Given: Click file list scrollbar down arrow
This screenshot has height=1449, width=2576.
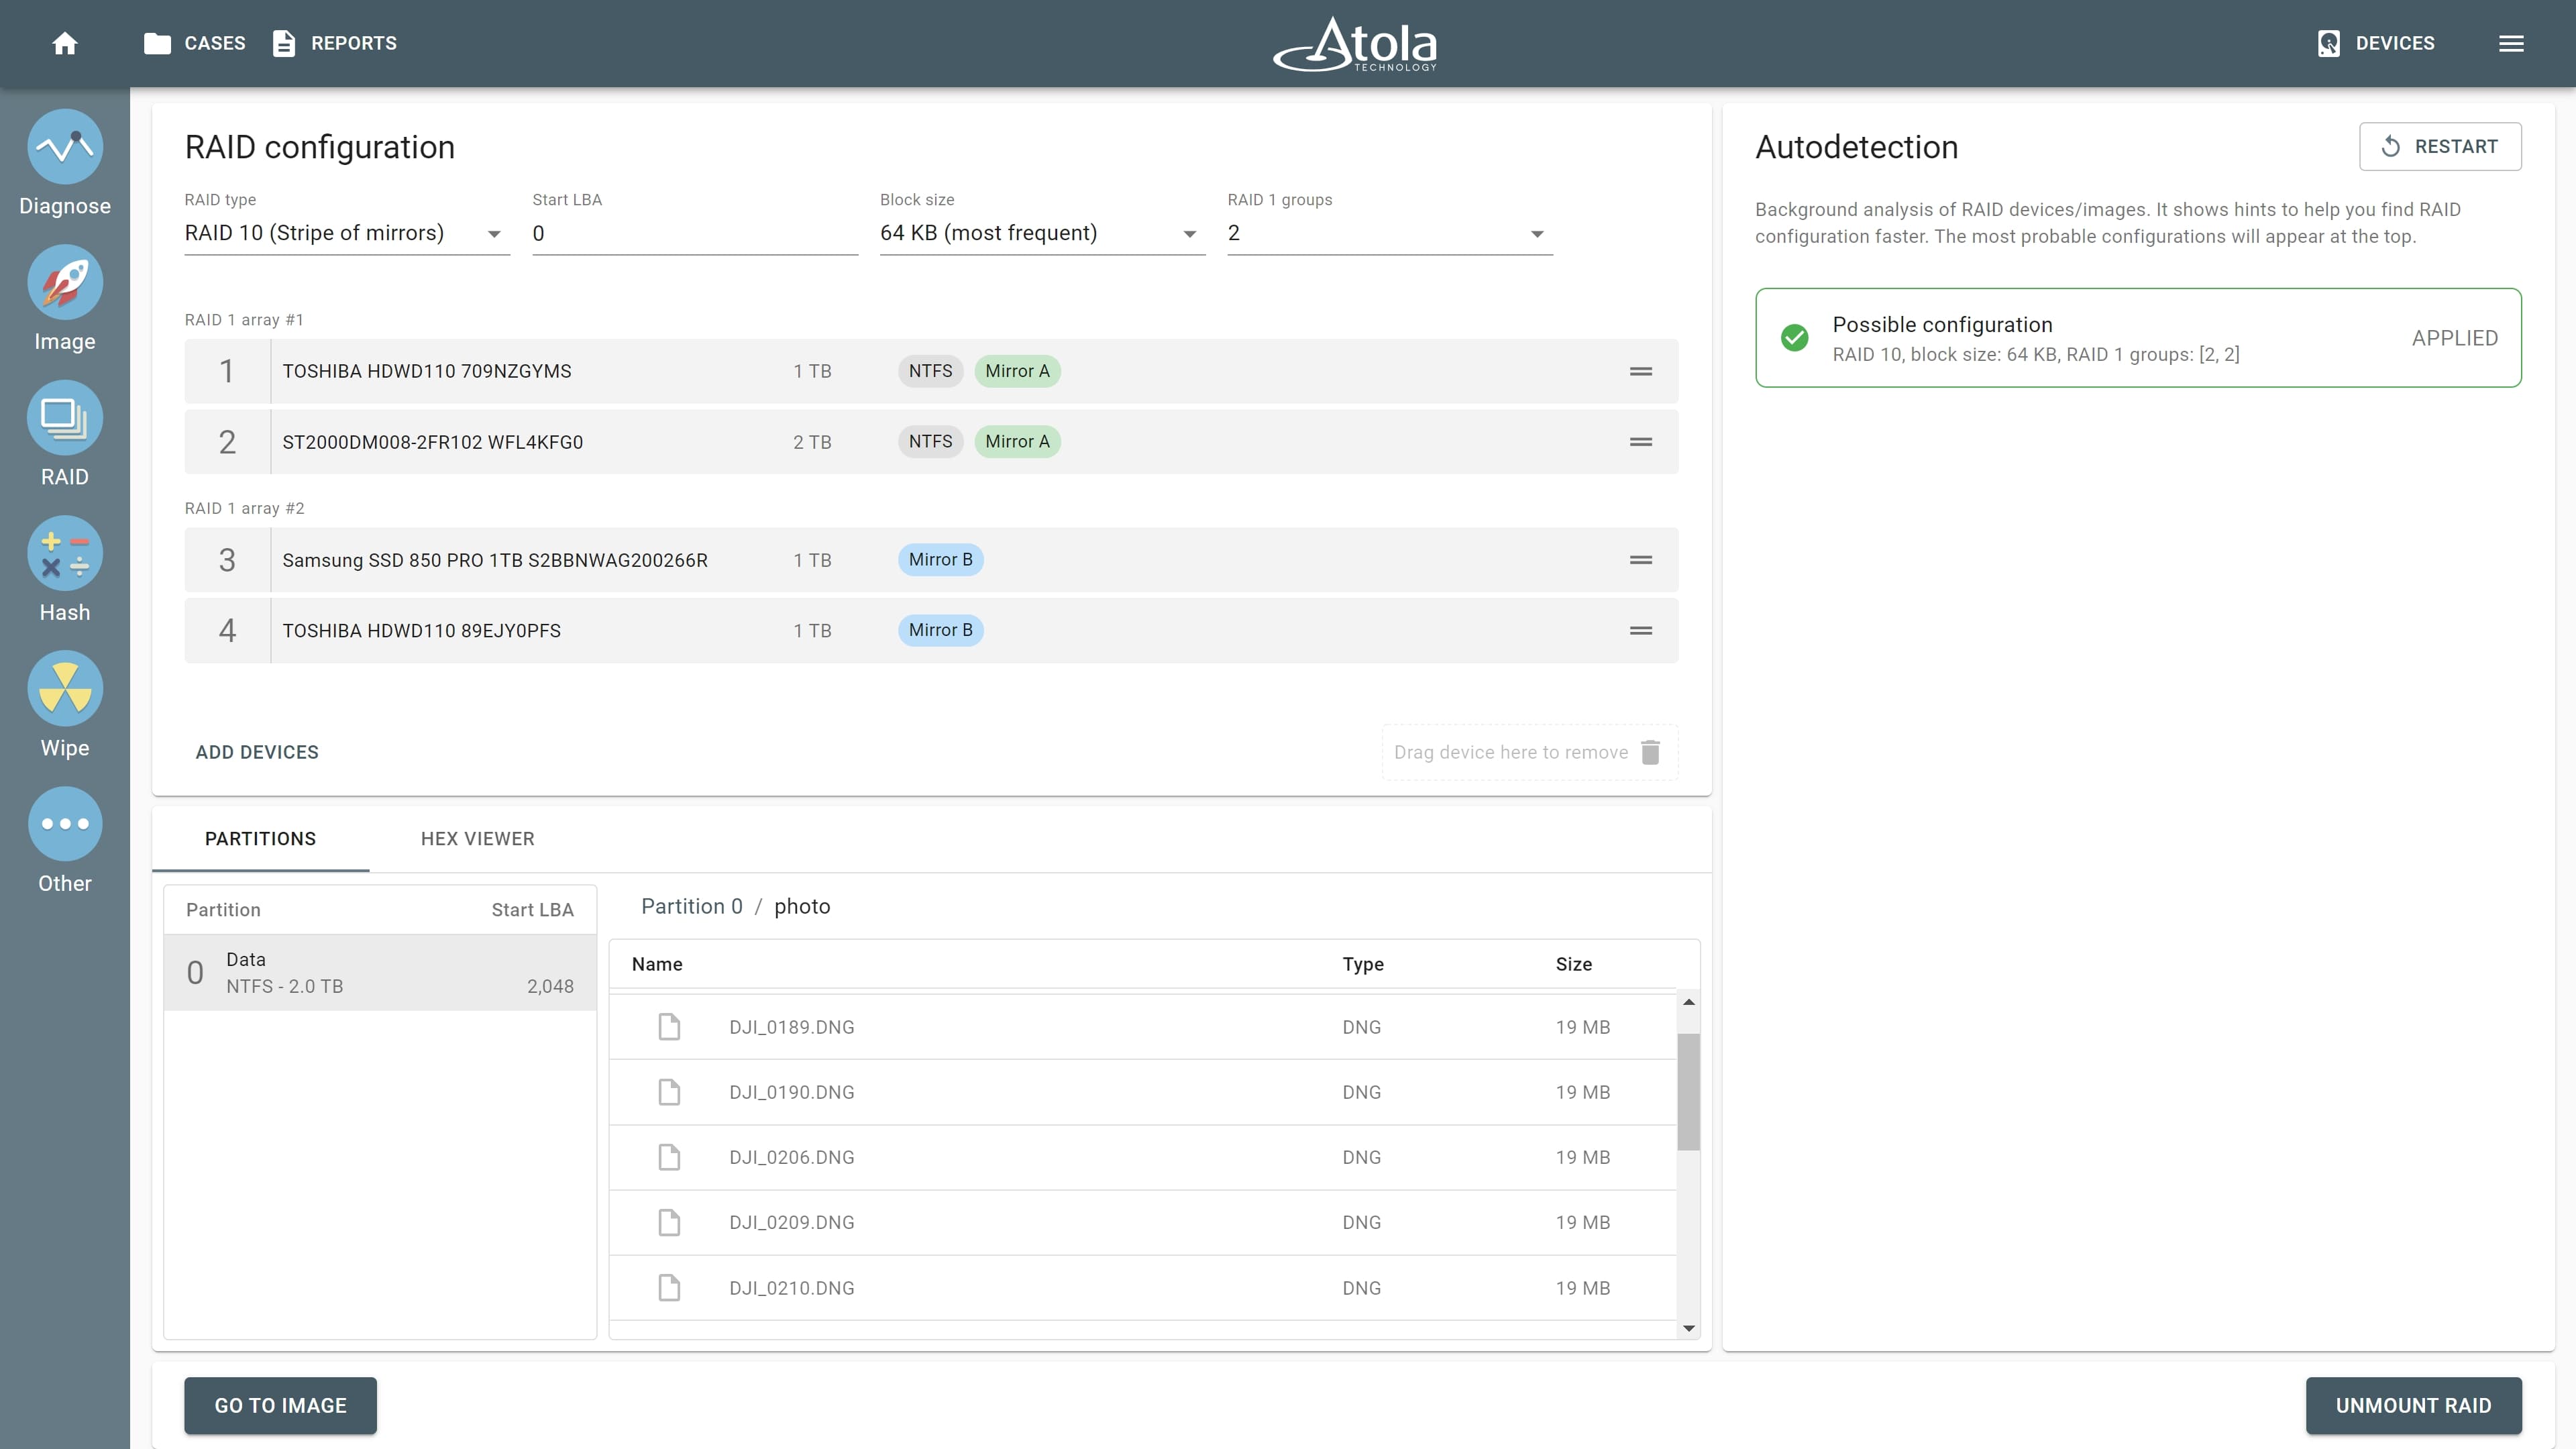Looking at the screenshot, I should [x=1689, y=1328].
